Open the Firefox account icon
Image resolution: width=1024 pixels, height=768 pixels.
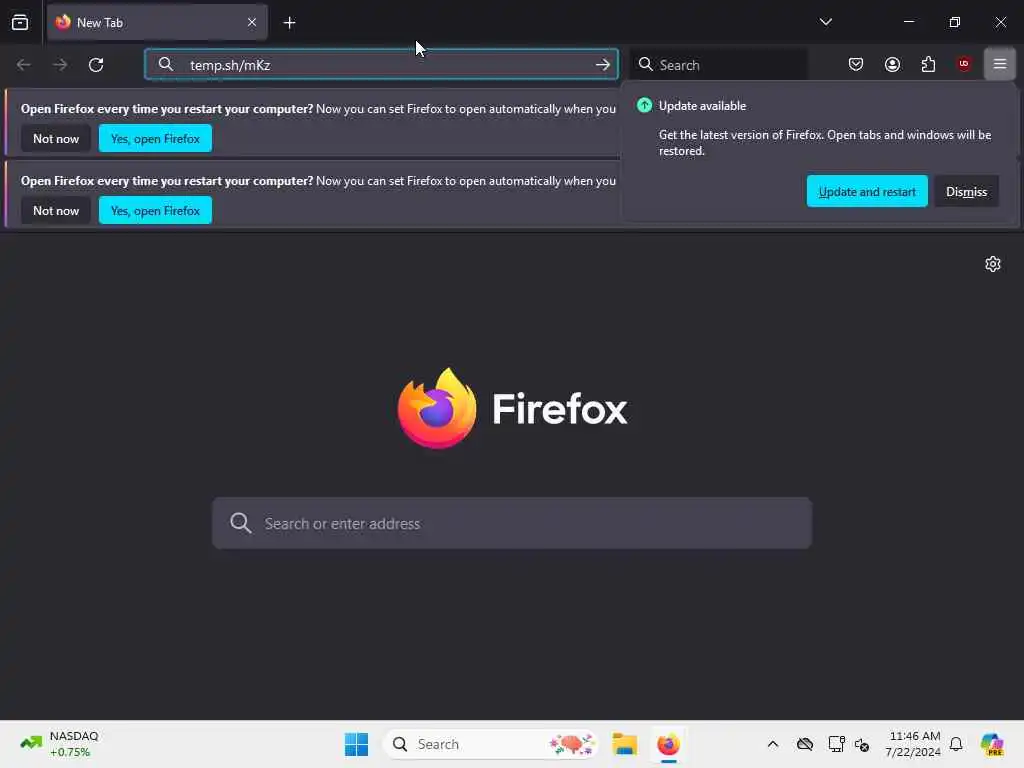coord(892,64)
